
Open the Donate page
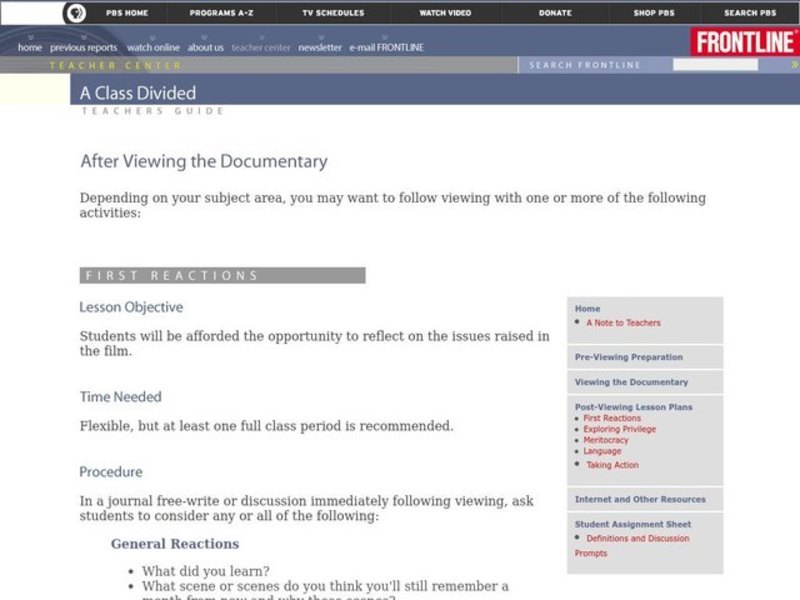555,13
